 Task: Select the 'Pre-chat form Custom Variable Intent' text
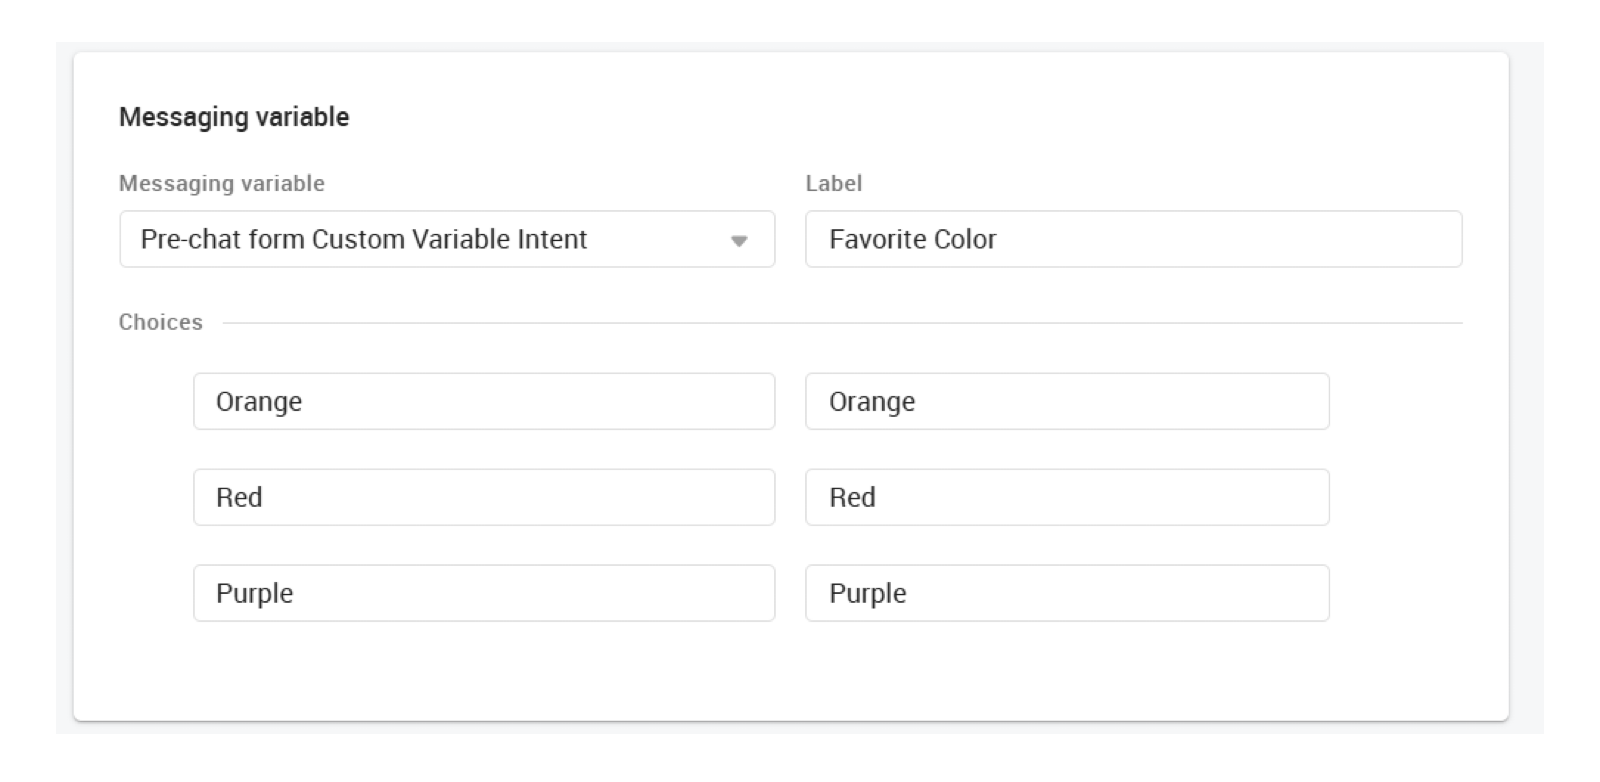[364, 239]
